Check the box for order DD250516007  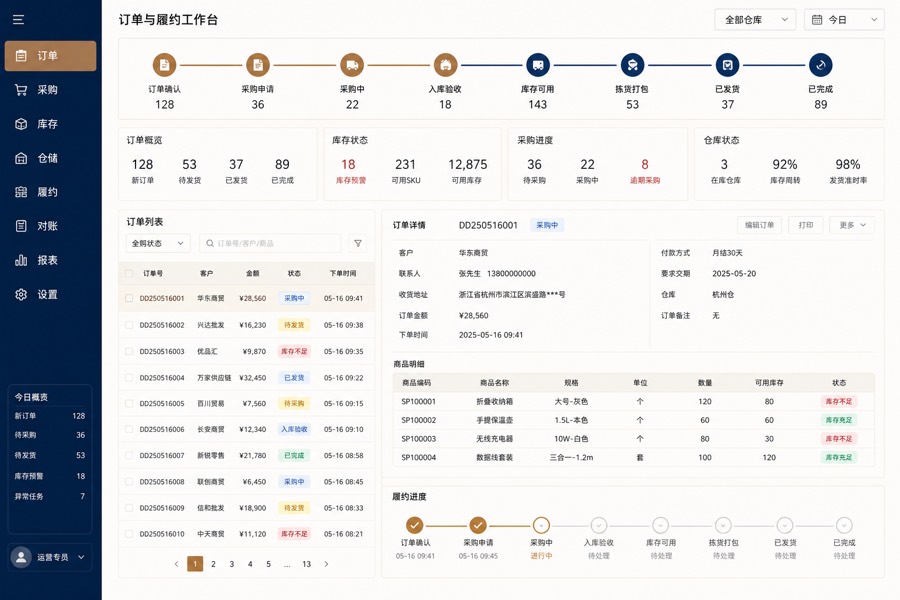(129, 455)
